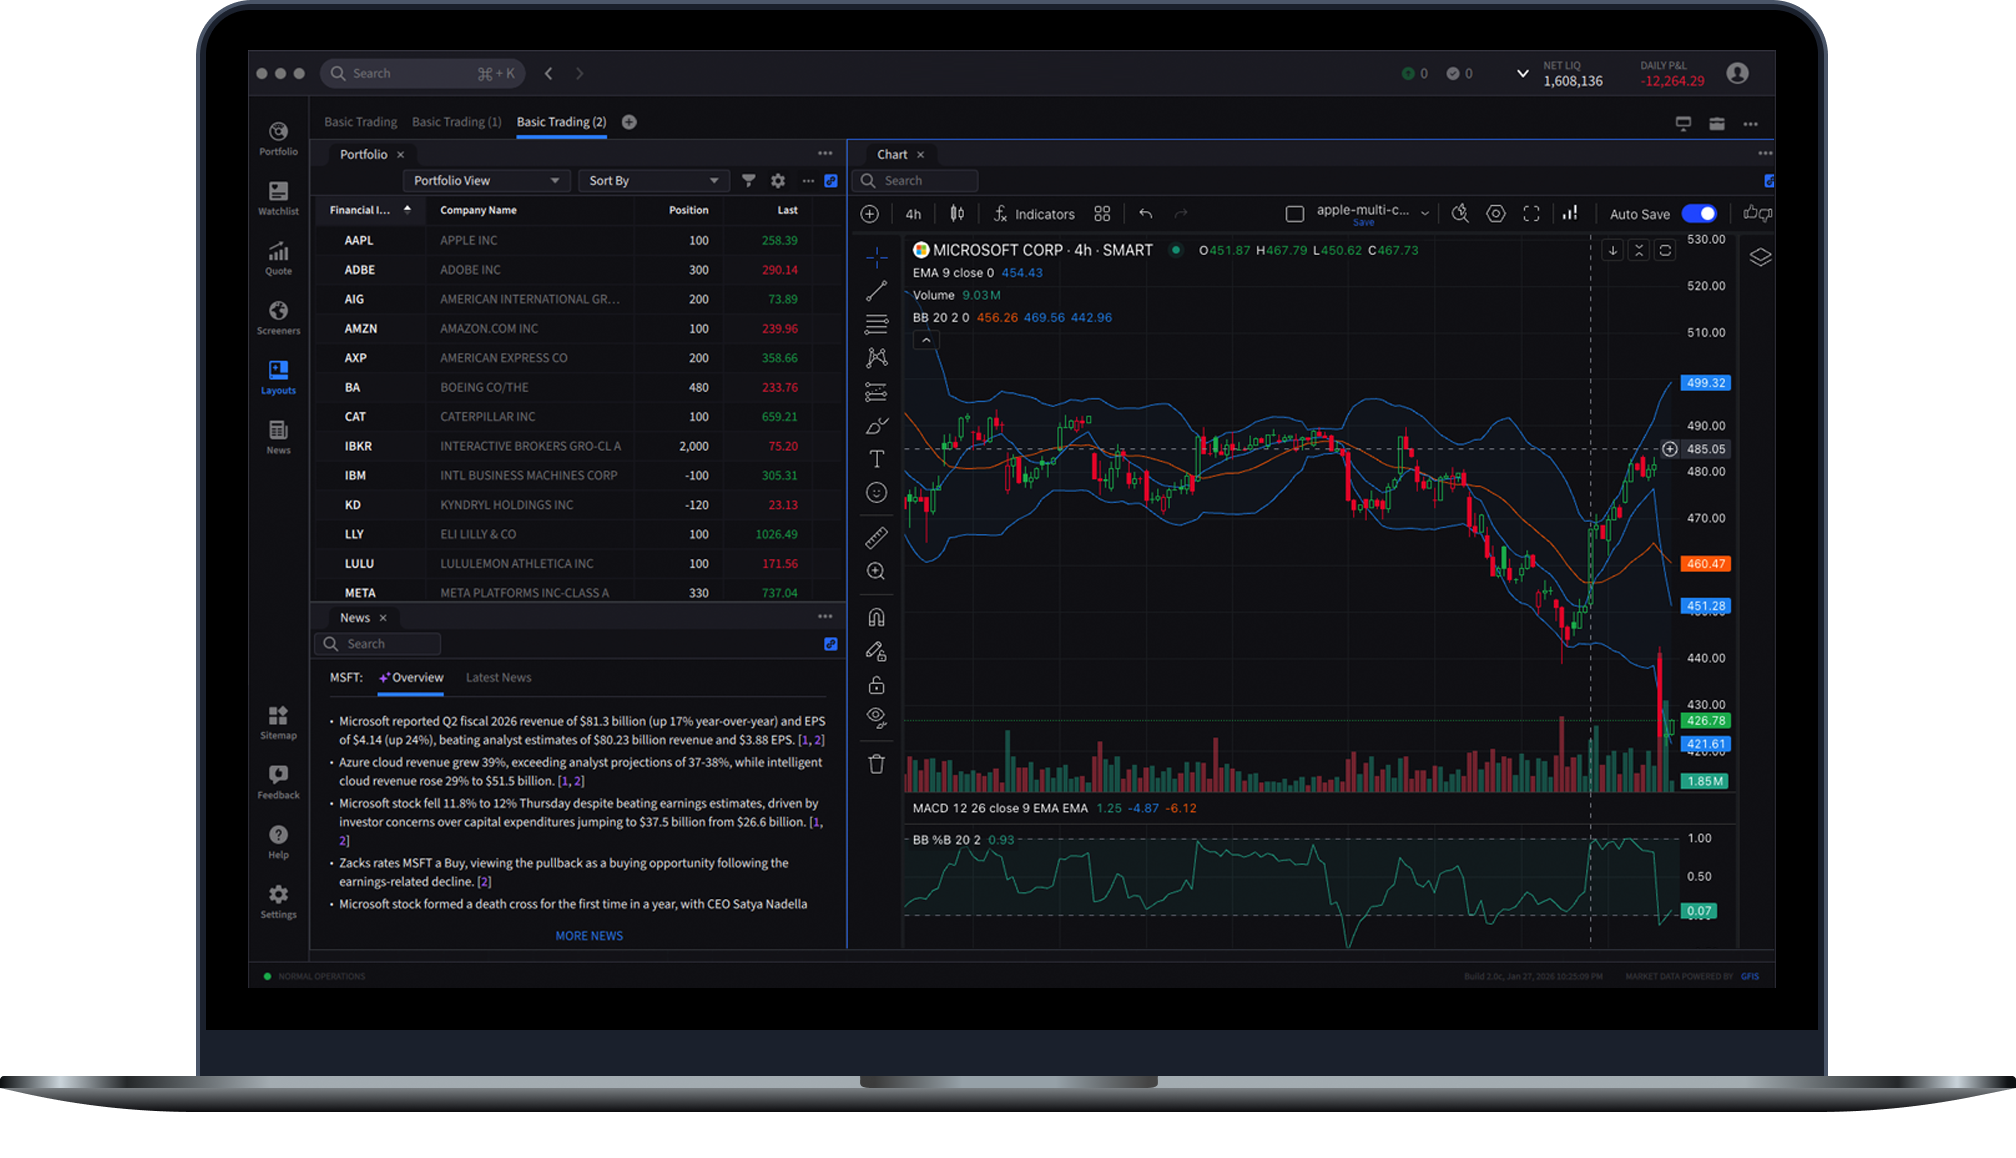Add a new layout tab
This screenshot has height=1158, width=2016.
[629, 122]
